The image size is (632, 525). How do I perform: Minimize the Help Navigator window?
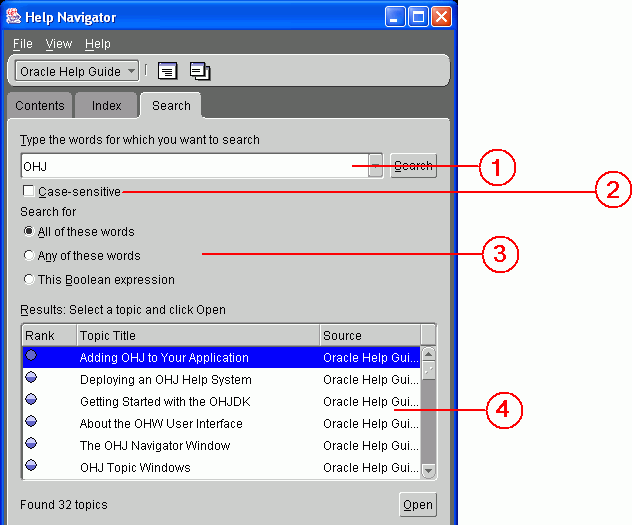click(x=395, y=17)
